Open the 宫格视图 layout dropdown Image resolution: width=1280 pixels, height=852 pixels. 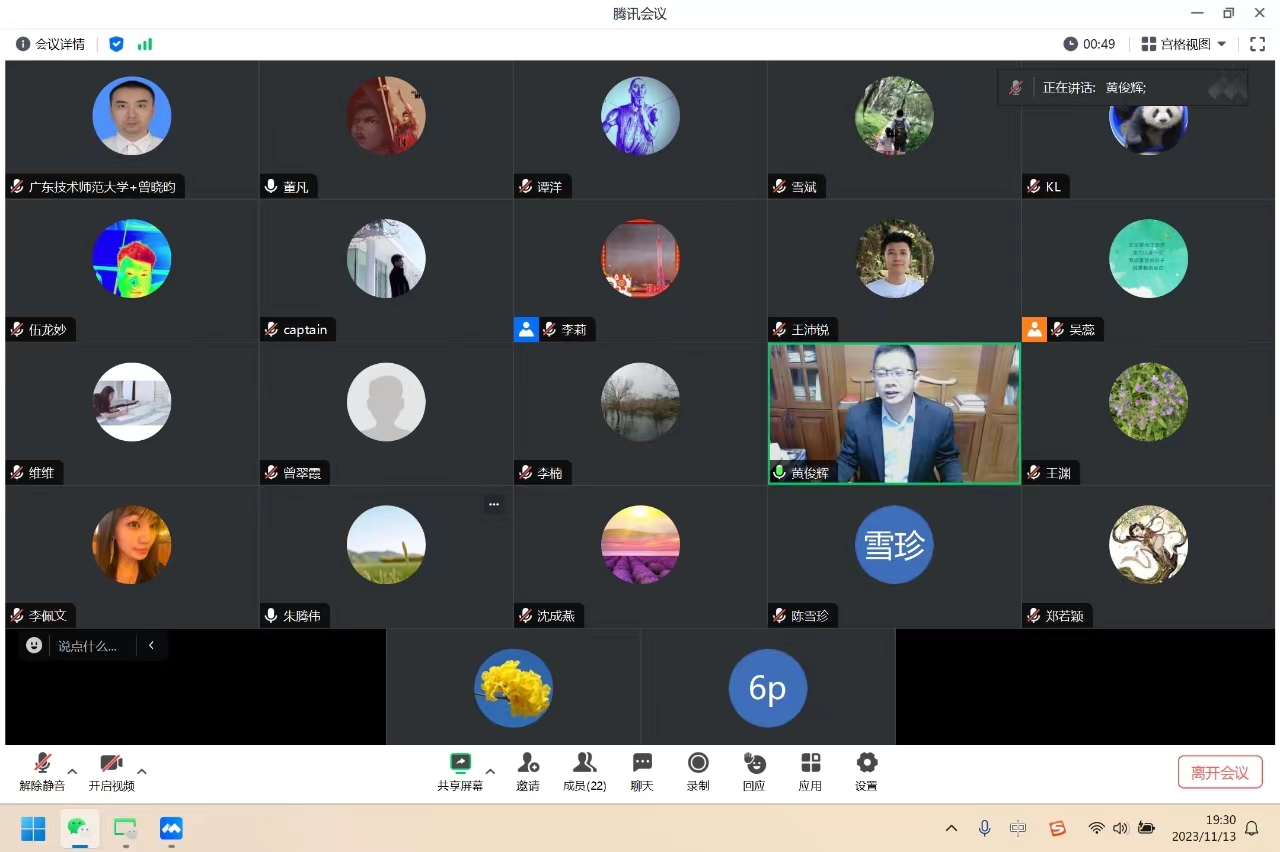(1184, 44)
